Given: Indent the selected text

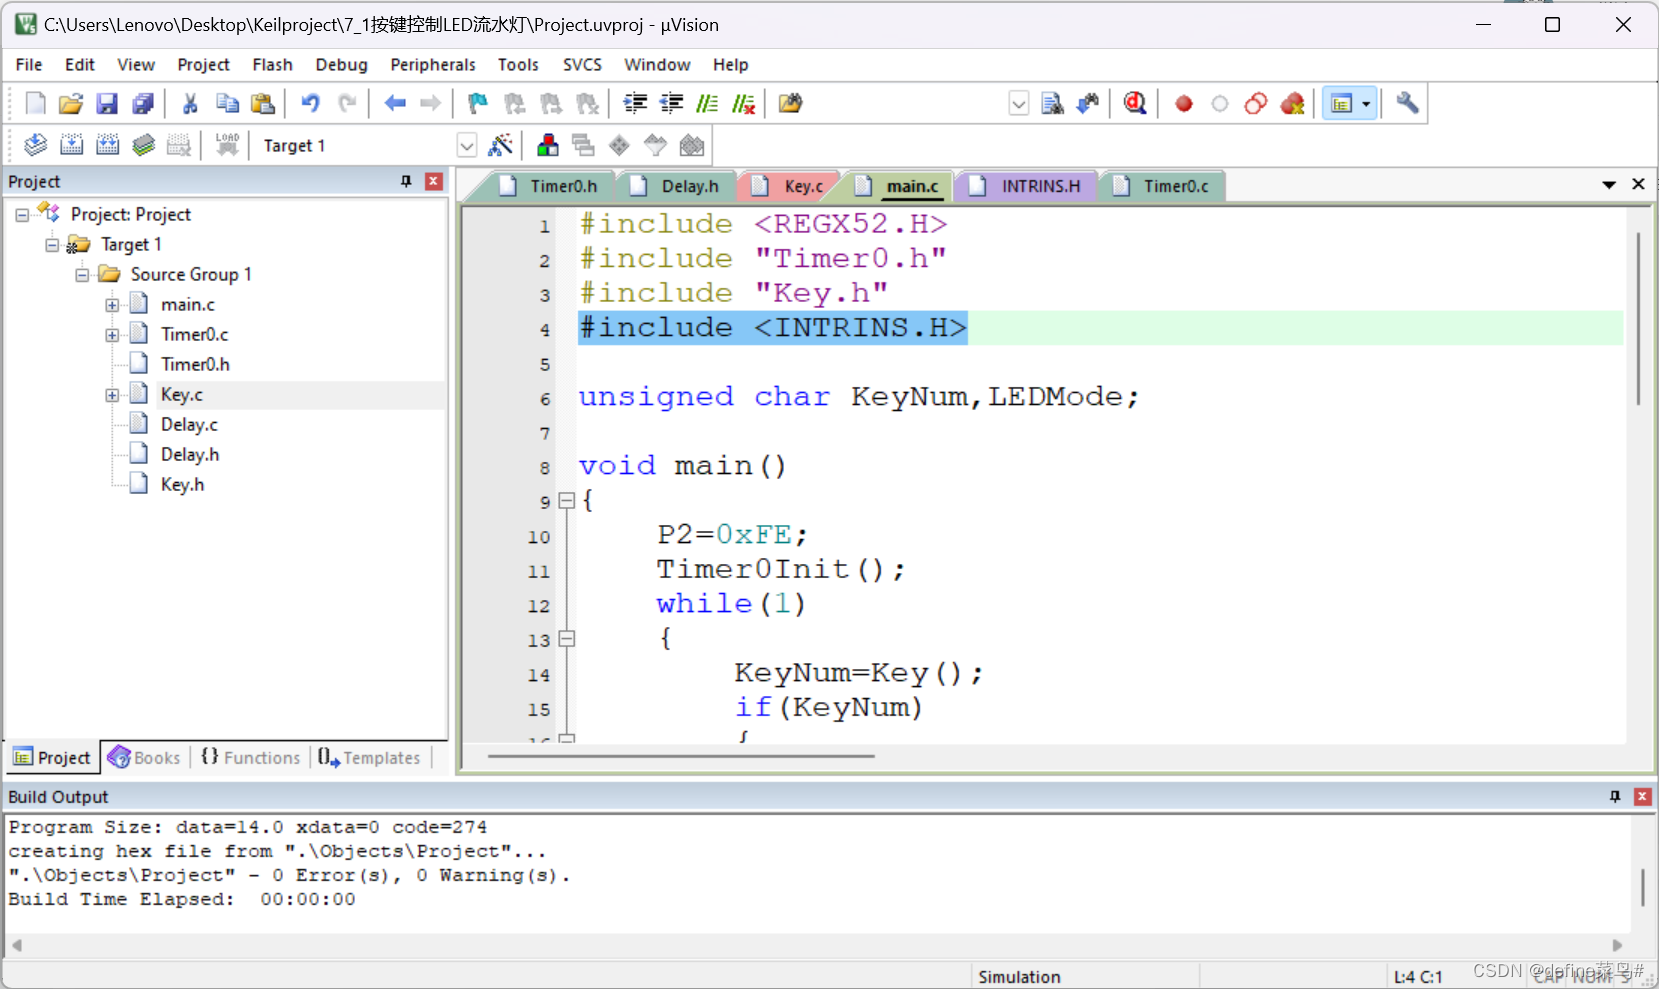Looking at the screenshot, I should tap(635, 103).
